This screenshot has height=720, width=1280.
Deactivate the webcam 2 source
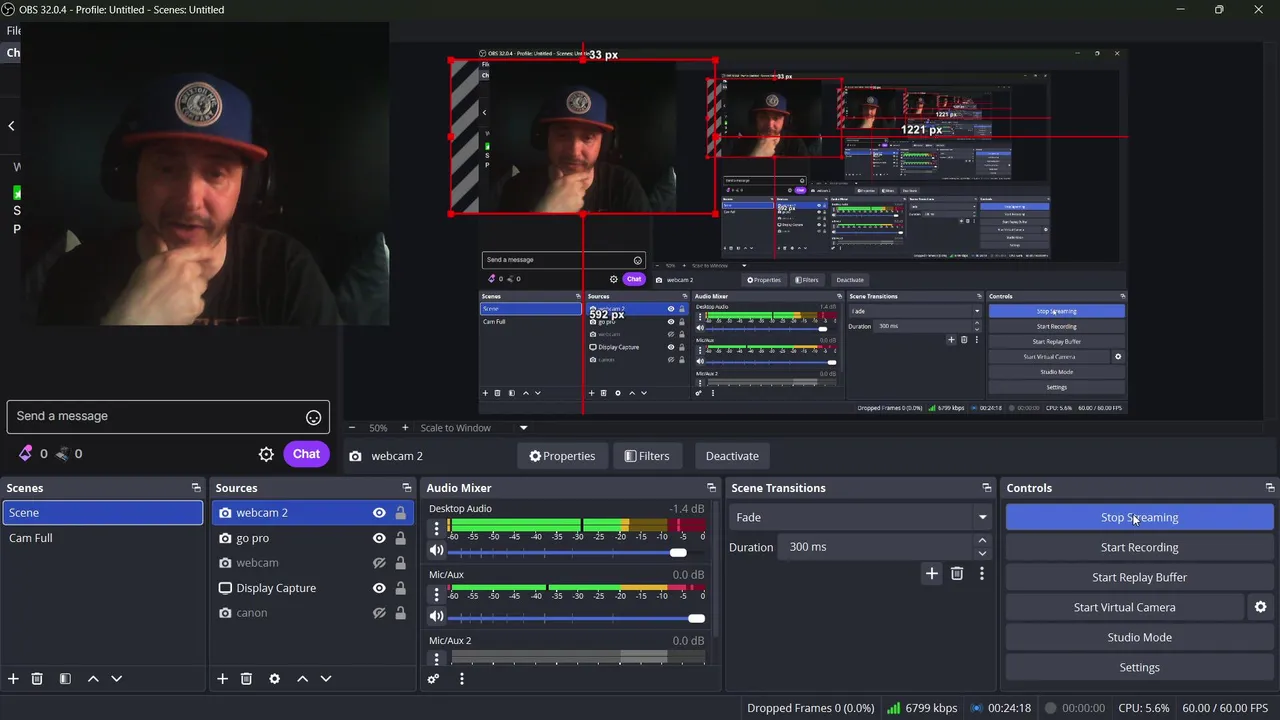coord(732,456)
